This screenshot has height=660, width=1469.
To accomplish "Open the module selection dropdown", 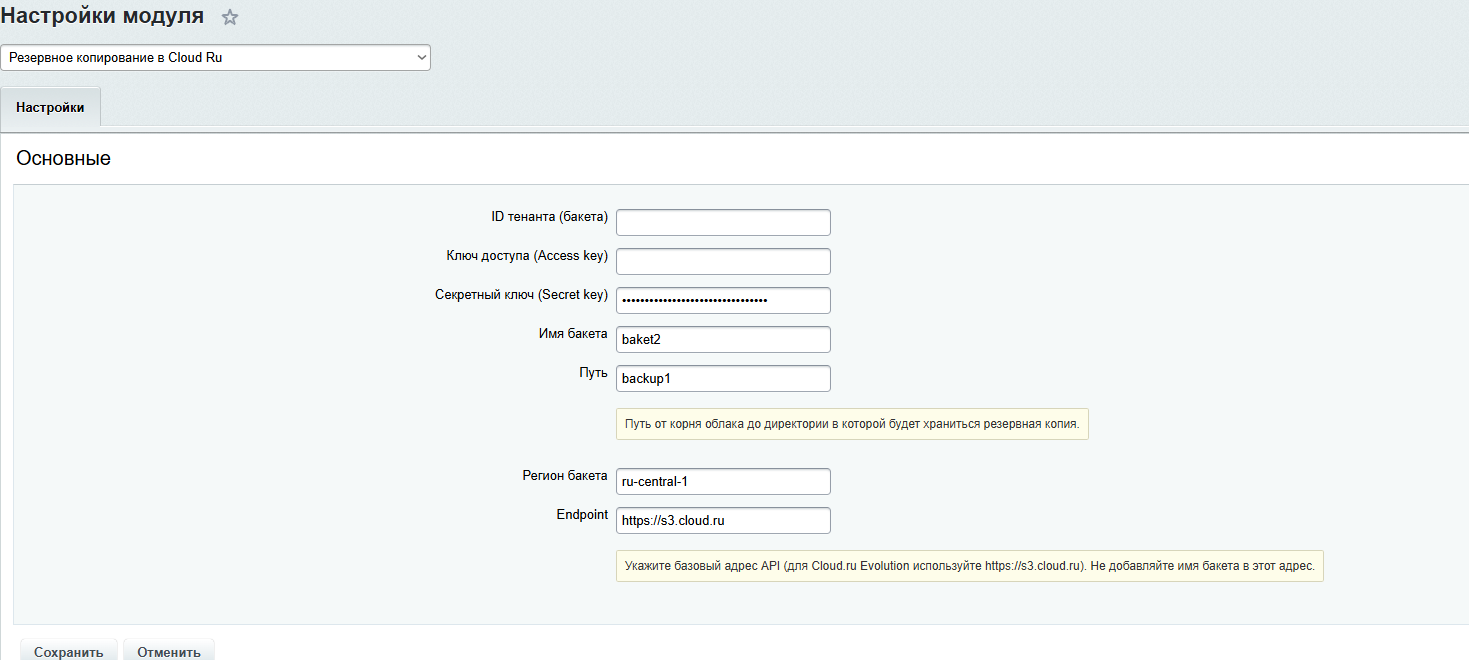I will point(215,58).
